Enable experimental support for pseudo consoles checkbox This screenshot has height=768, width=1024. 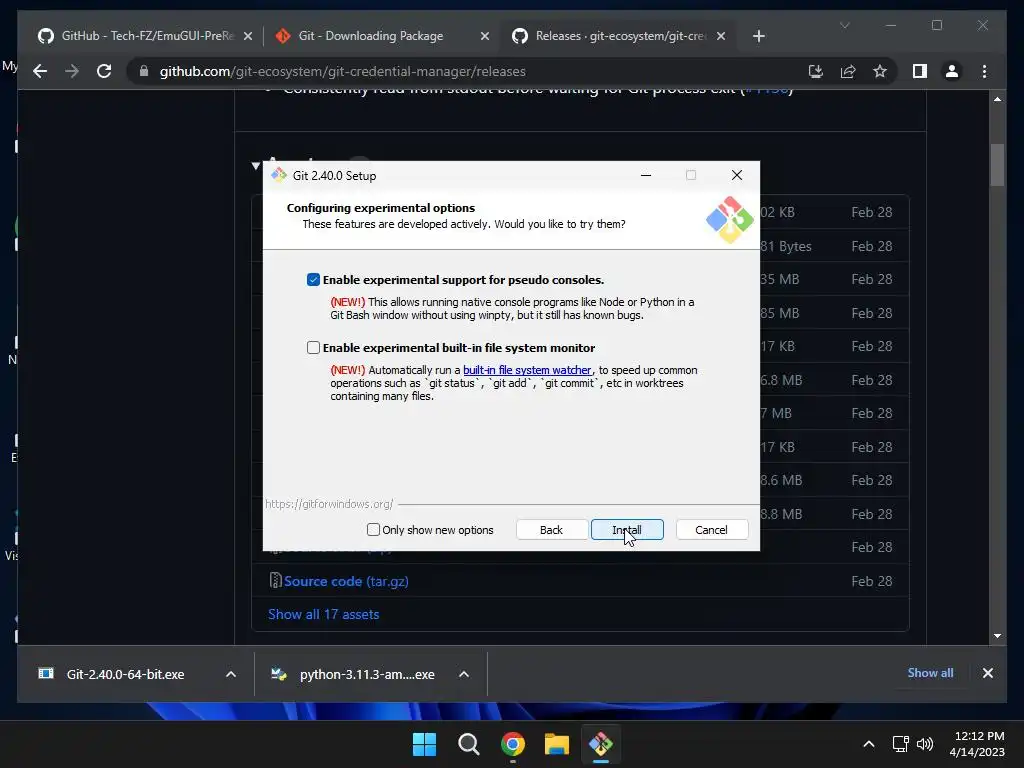point(313,280)
